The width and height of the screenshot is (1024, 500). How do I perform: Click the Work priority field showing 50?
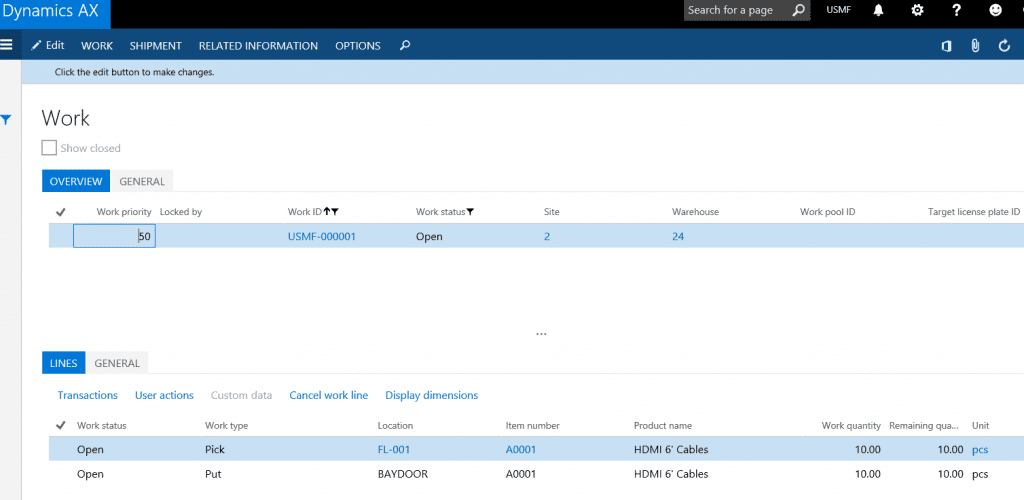[x=114, y=237]
